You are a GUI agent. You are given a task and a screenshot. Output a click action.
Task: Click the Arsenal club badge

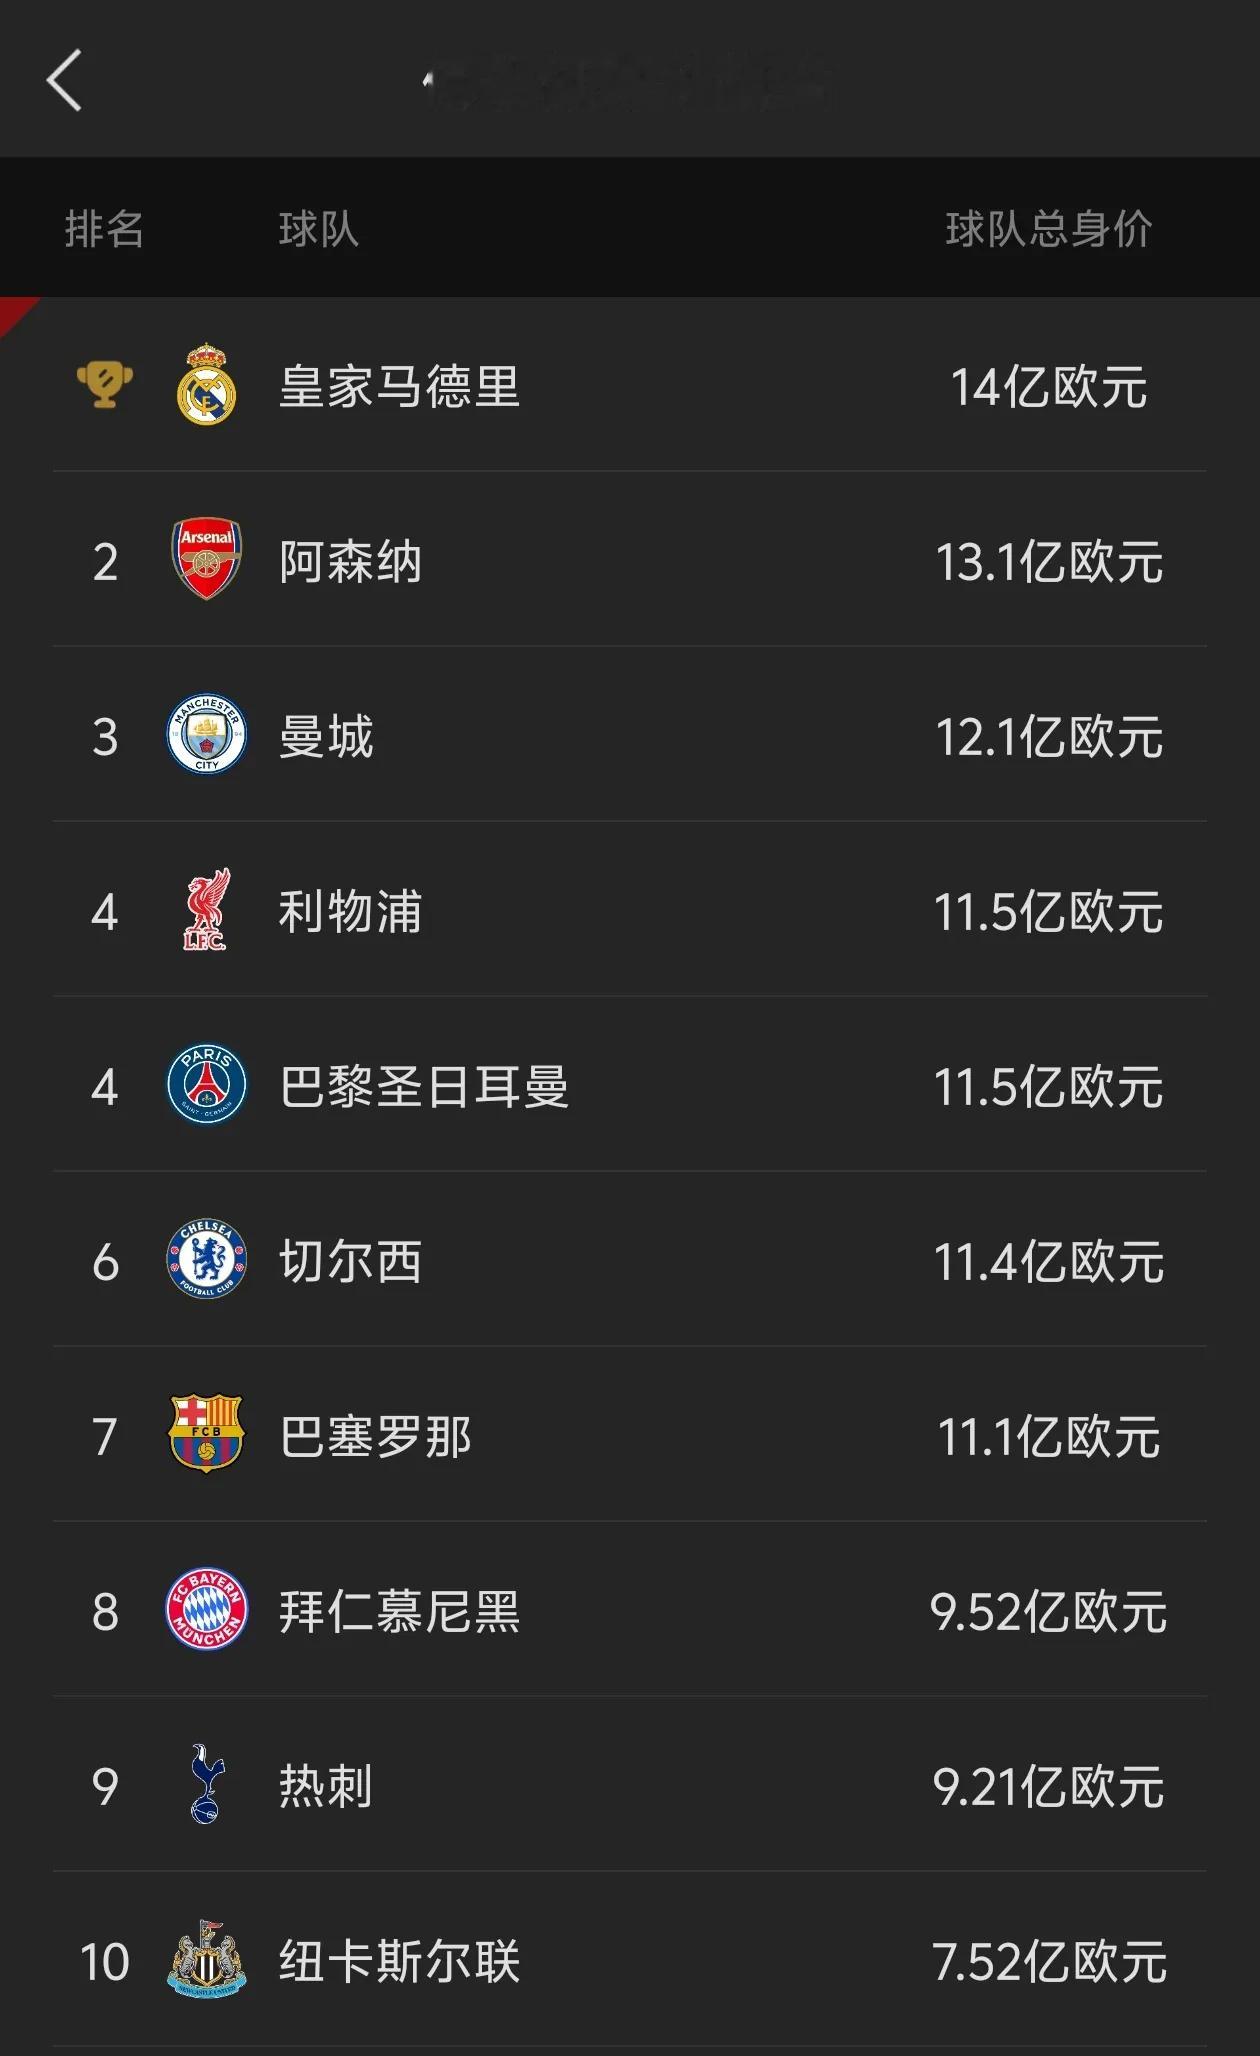(206, 559)
